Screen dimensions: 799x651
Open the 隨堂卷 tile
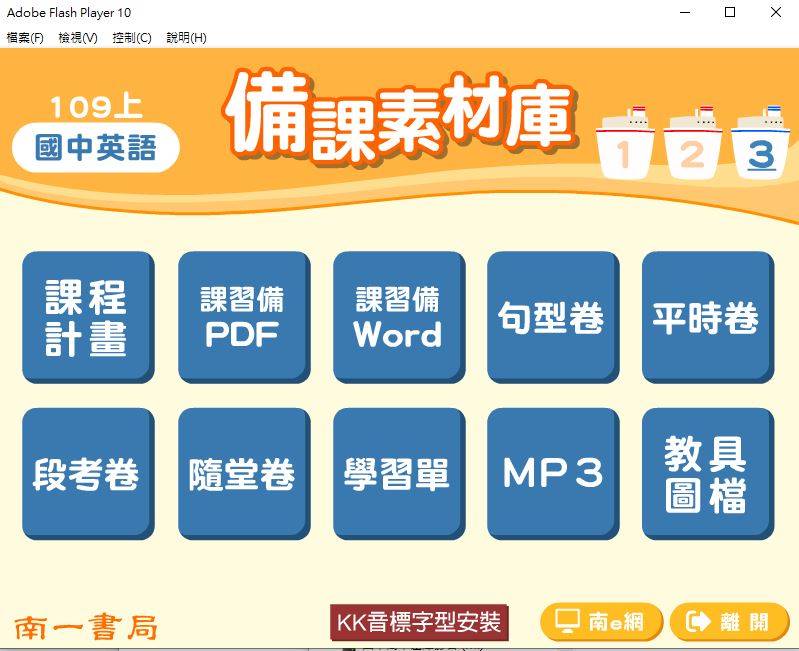(244, 474)
